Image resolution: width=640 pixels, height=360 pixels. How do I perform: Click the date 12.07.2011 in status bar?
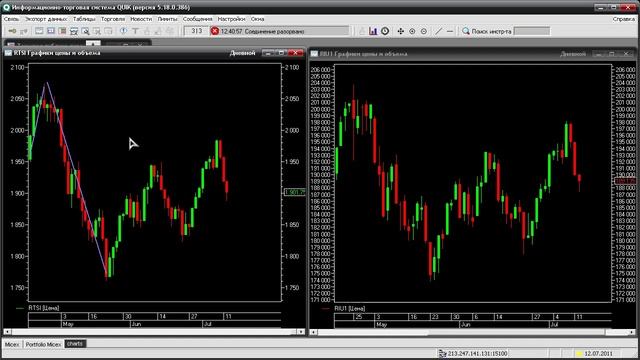coord(598,353)
